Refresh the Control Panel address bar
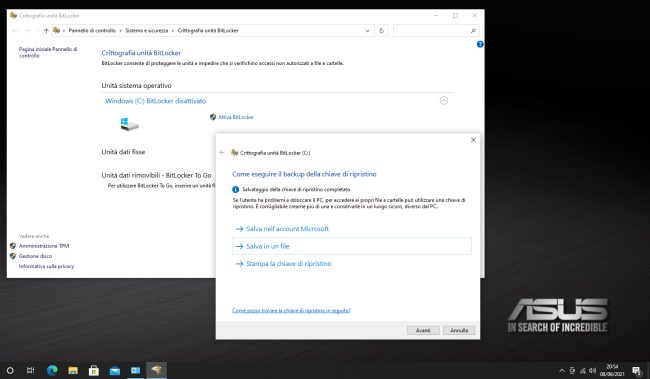 click(x=381, y=31)
